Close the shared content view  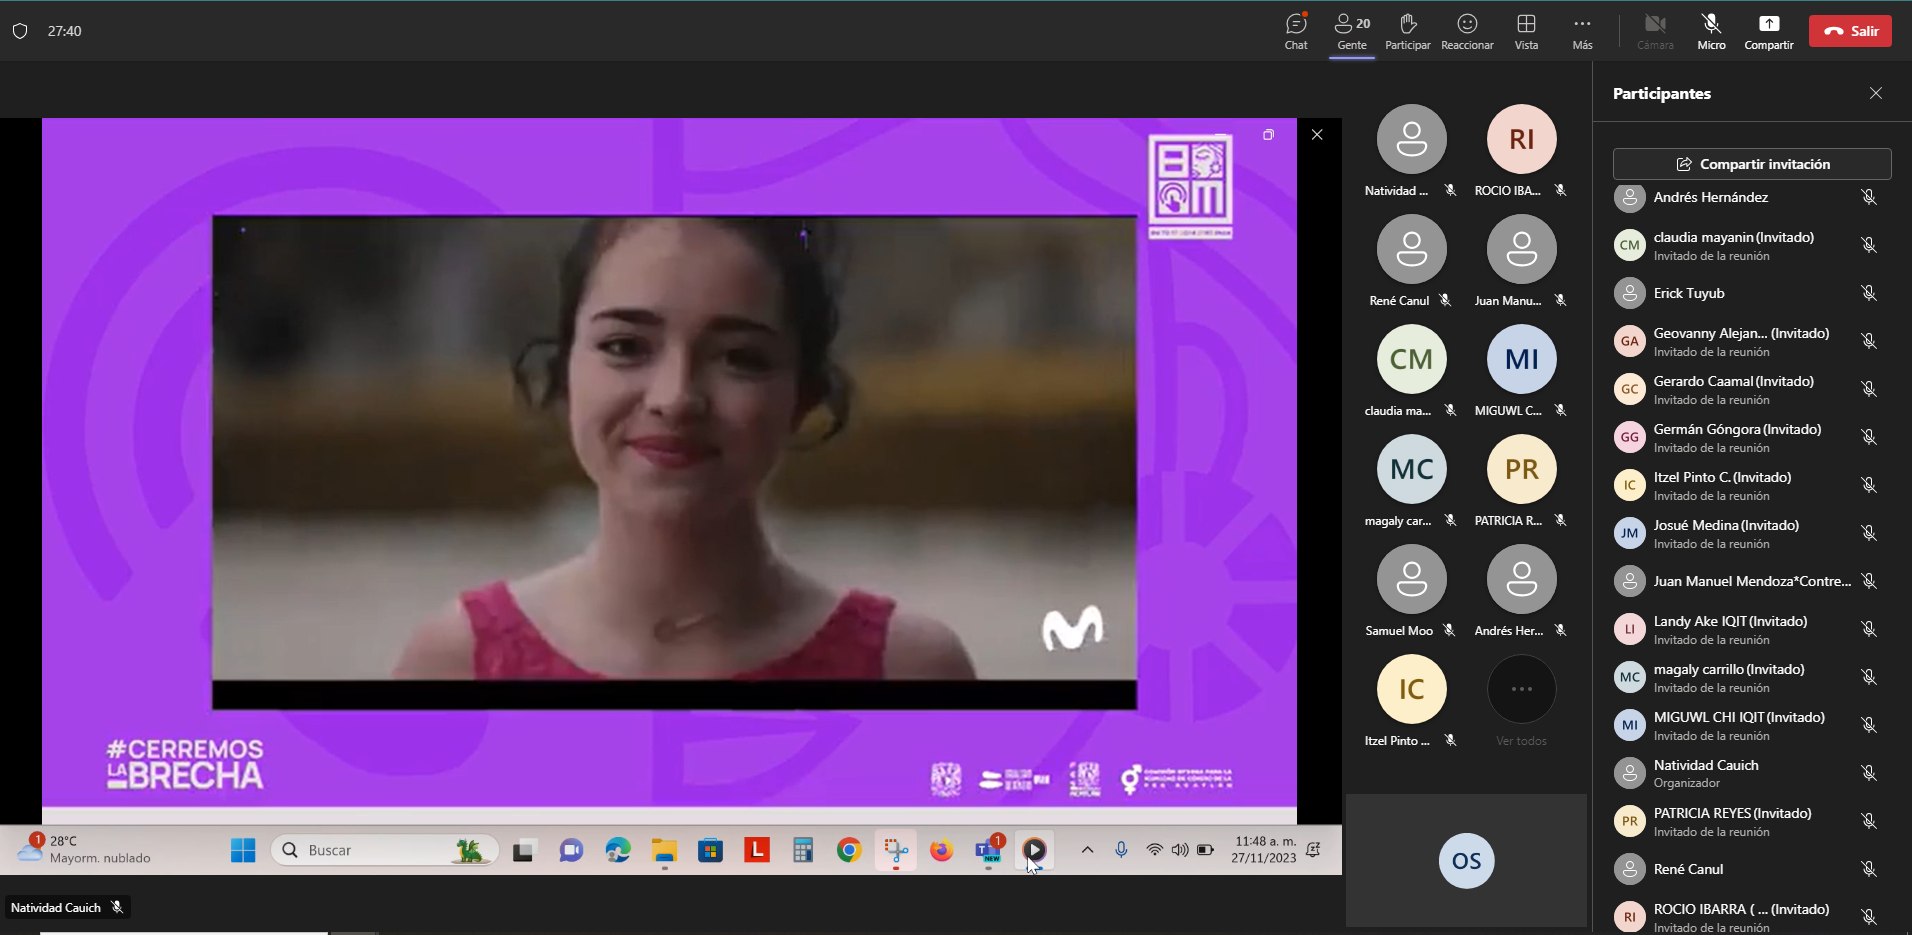pos(1317,135)
